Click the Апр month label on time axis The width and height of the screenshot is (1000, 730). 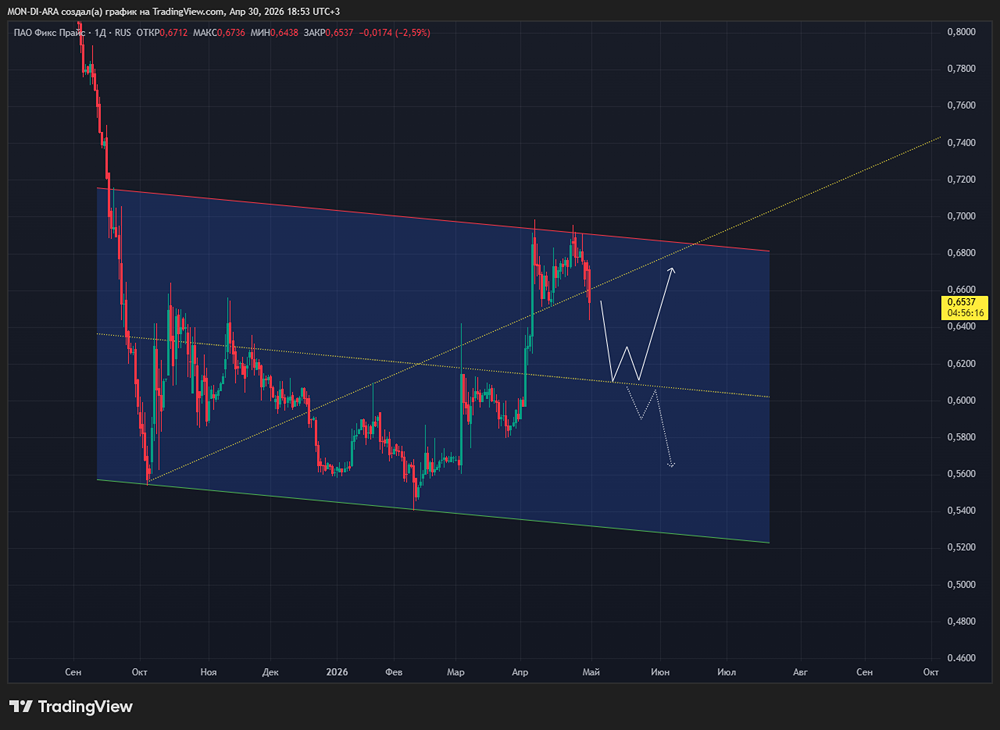(x=520, y=673)
